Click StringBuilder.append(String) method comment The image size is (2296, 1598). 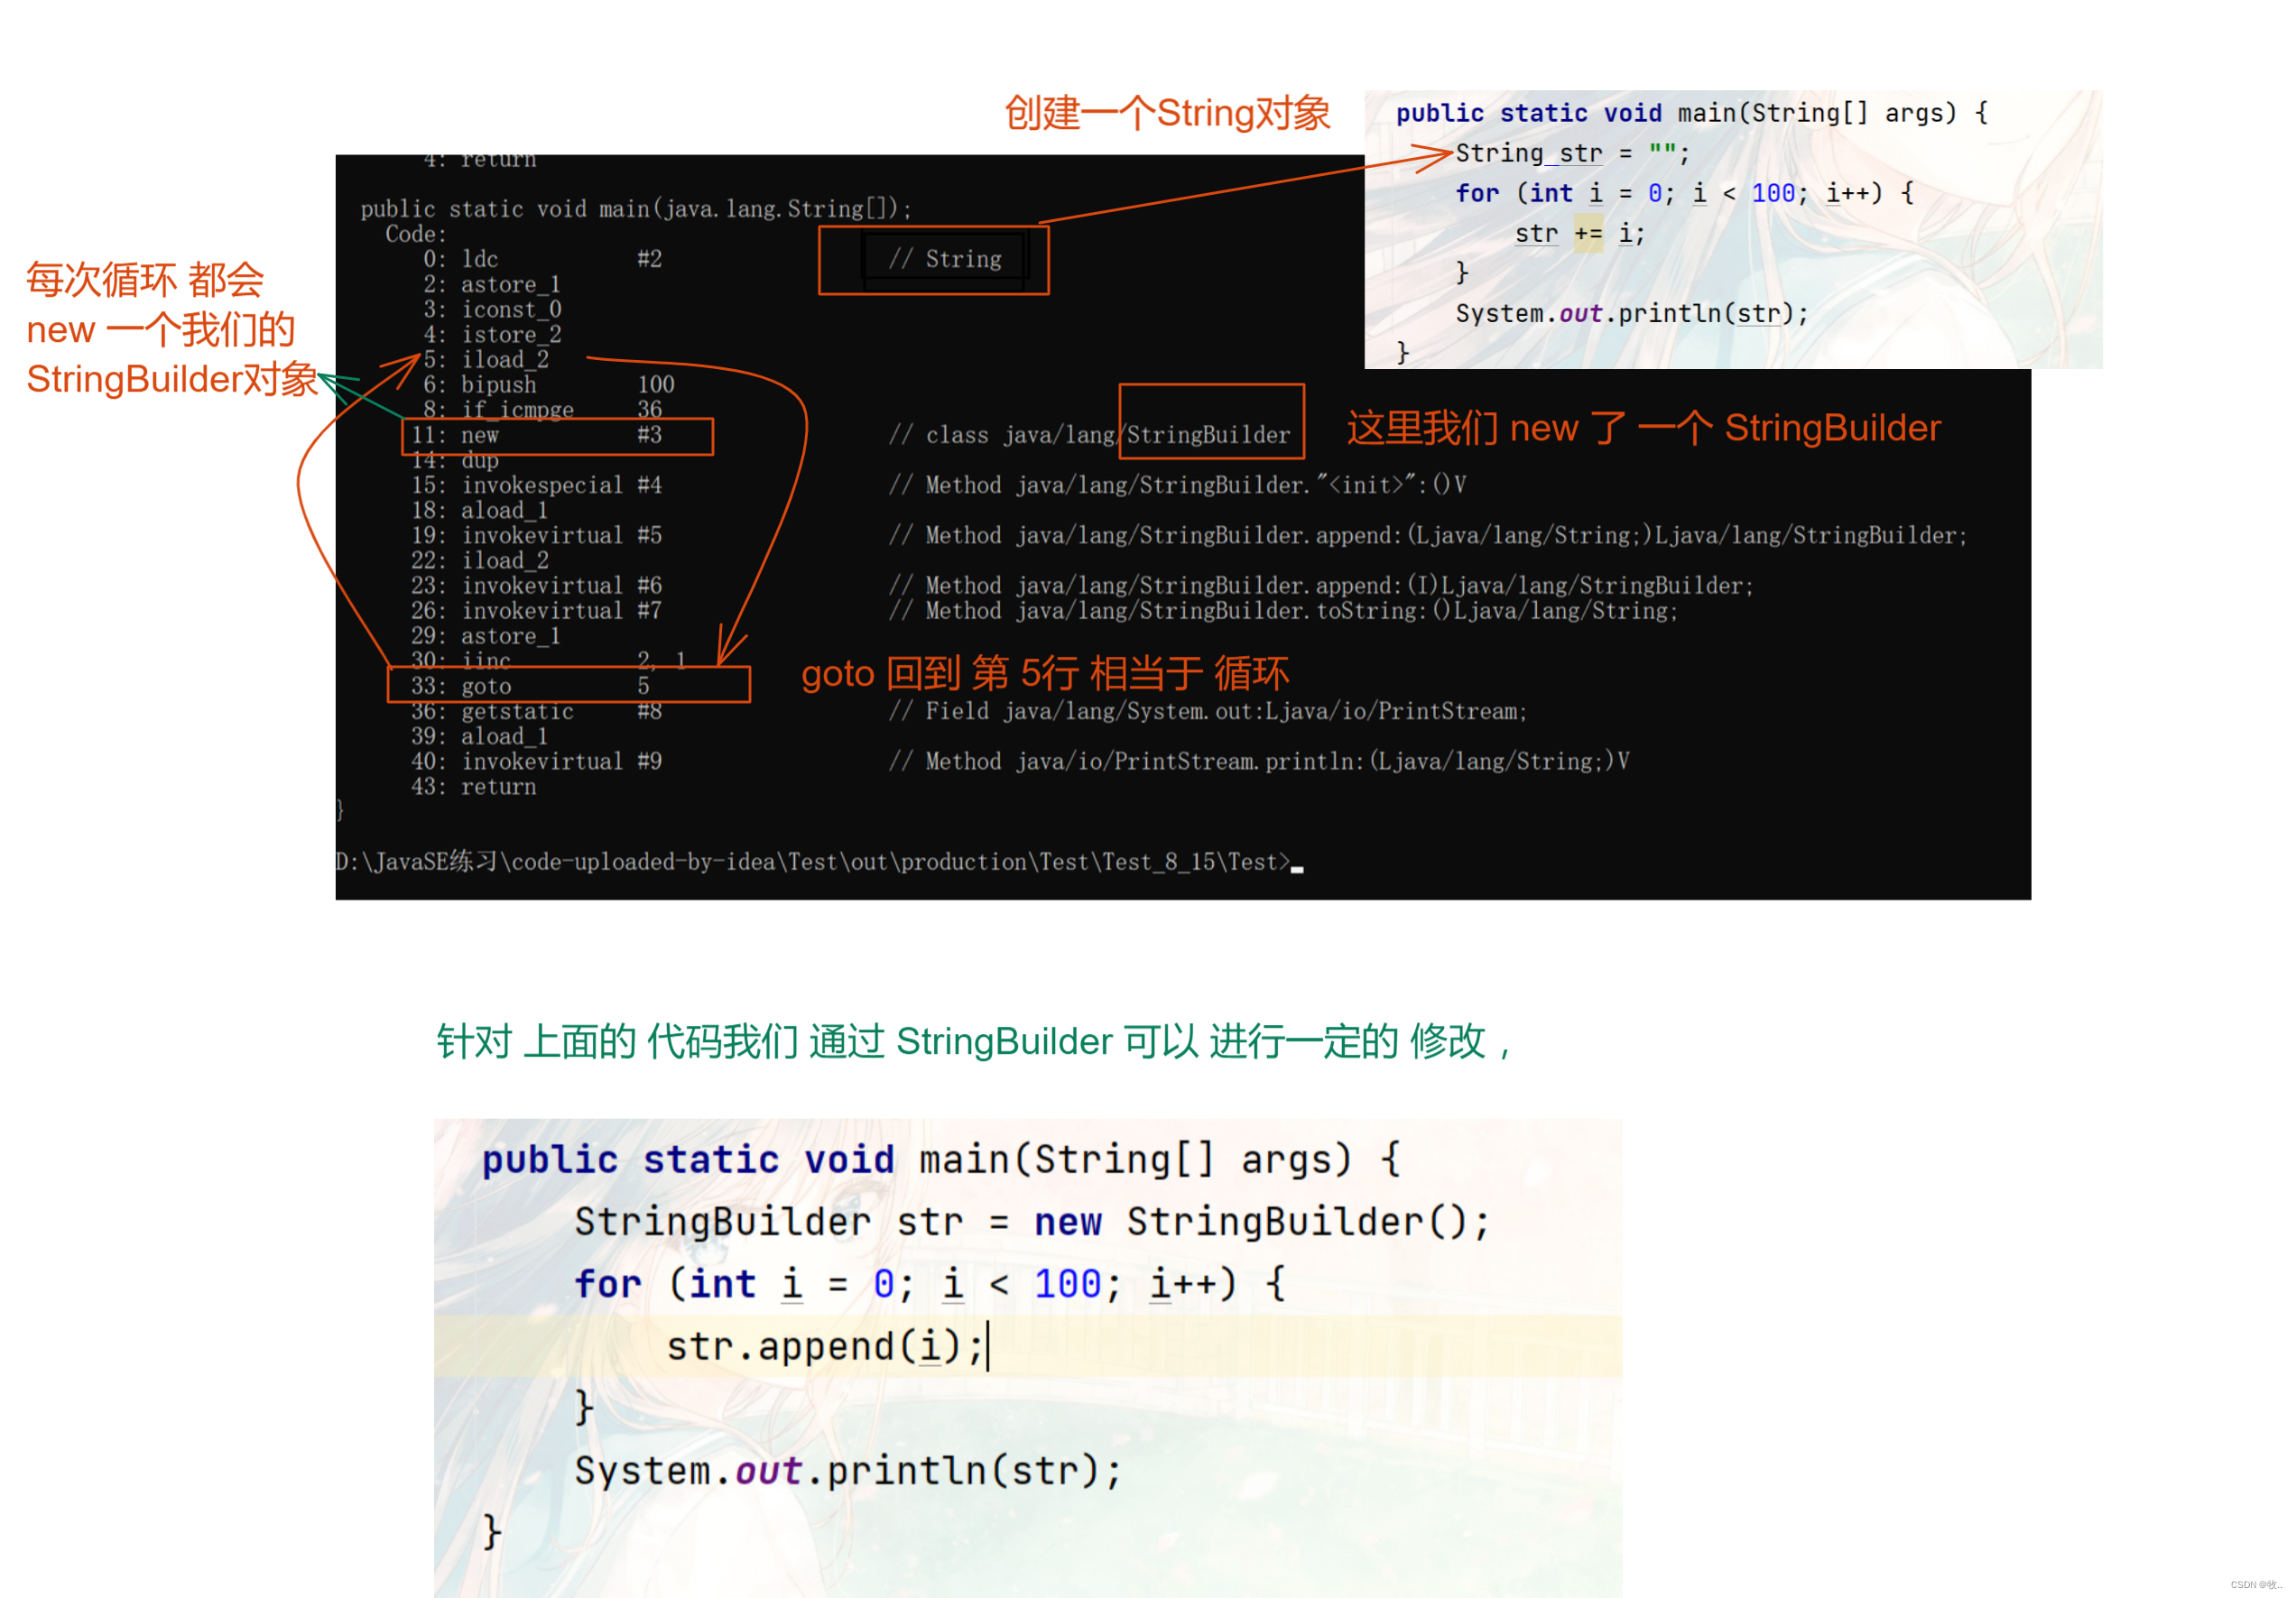pyautogui.click(x=1428, y=535)
